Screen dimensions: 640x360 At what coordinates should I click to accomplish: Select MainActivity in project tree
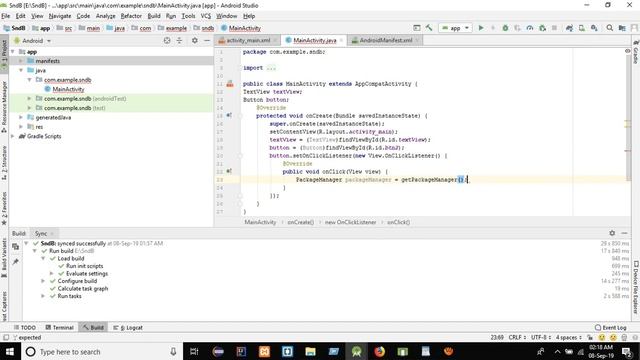click(68, 89)
